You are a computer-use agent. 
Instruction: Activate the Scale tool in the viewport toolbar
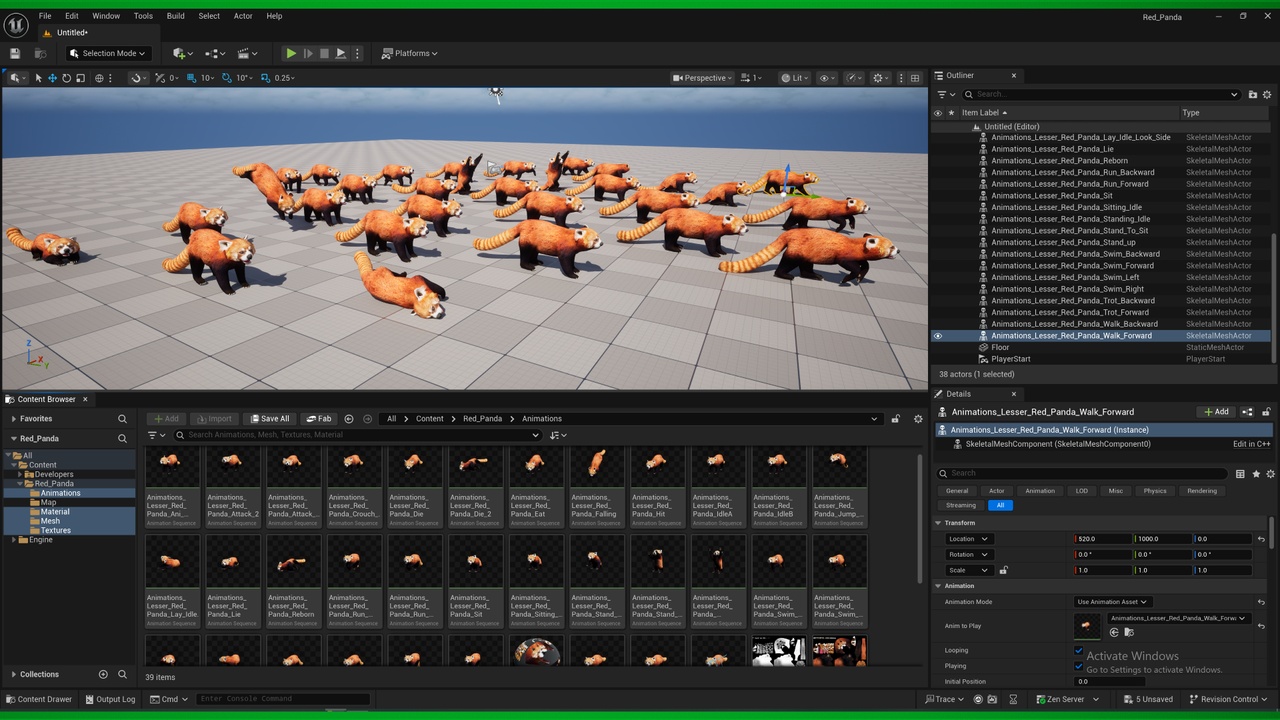[x=80, y=78]
